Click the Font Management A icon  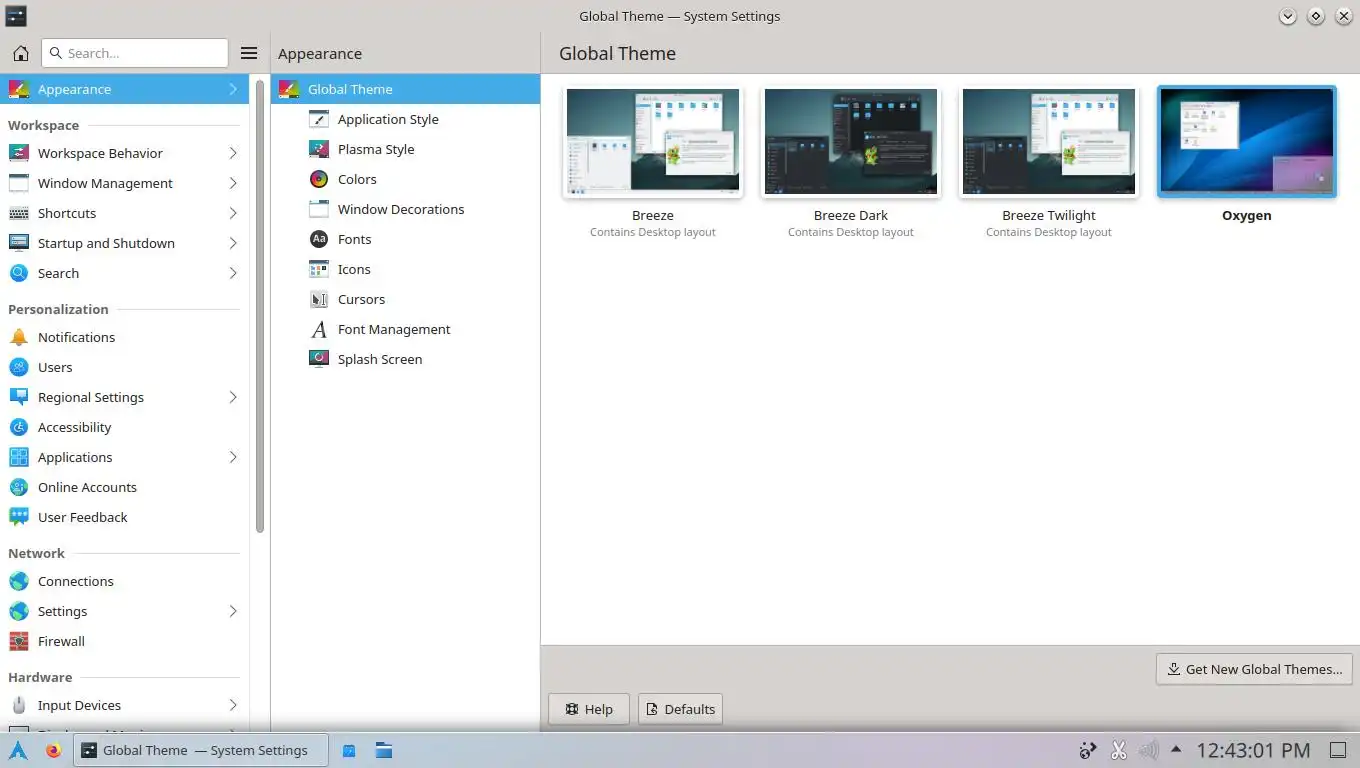pos(319,329)
